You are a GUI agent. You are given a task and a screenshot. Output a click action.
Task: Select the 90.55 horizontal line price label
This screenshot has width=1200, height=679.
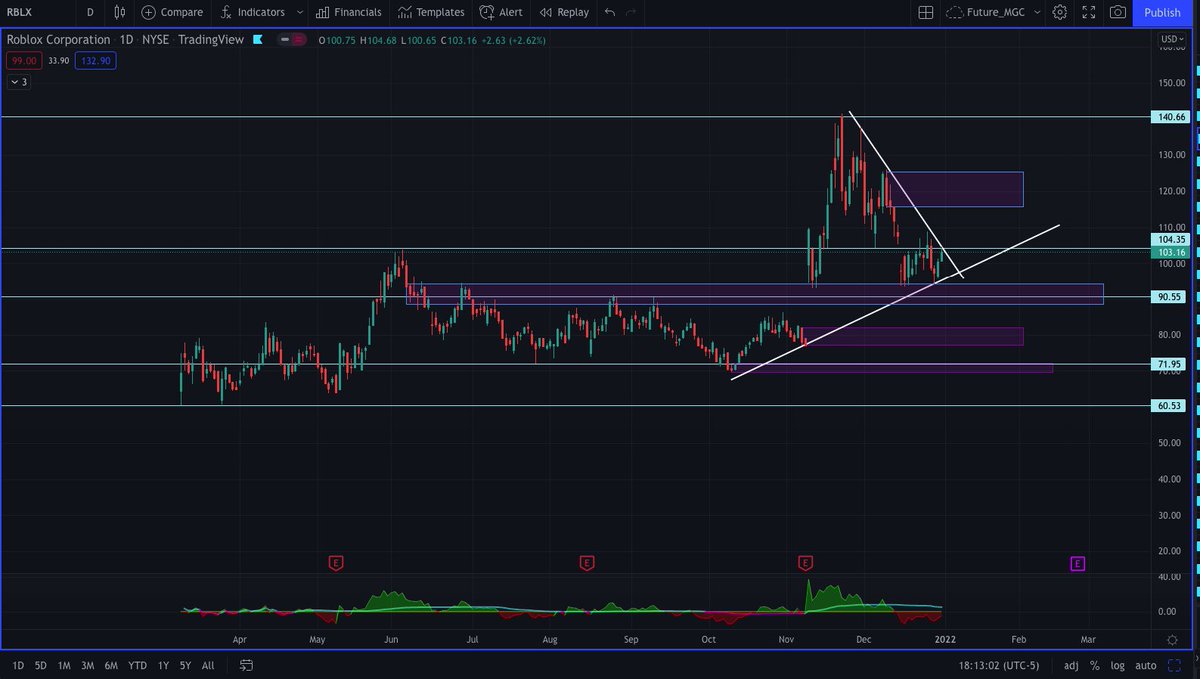pos(1171,297)
